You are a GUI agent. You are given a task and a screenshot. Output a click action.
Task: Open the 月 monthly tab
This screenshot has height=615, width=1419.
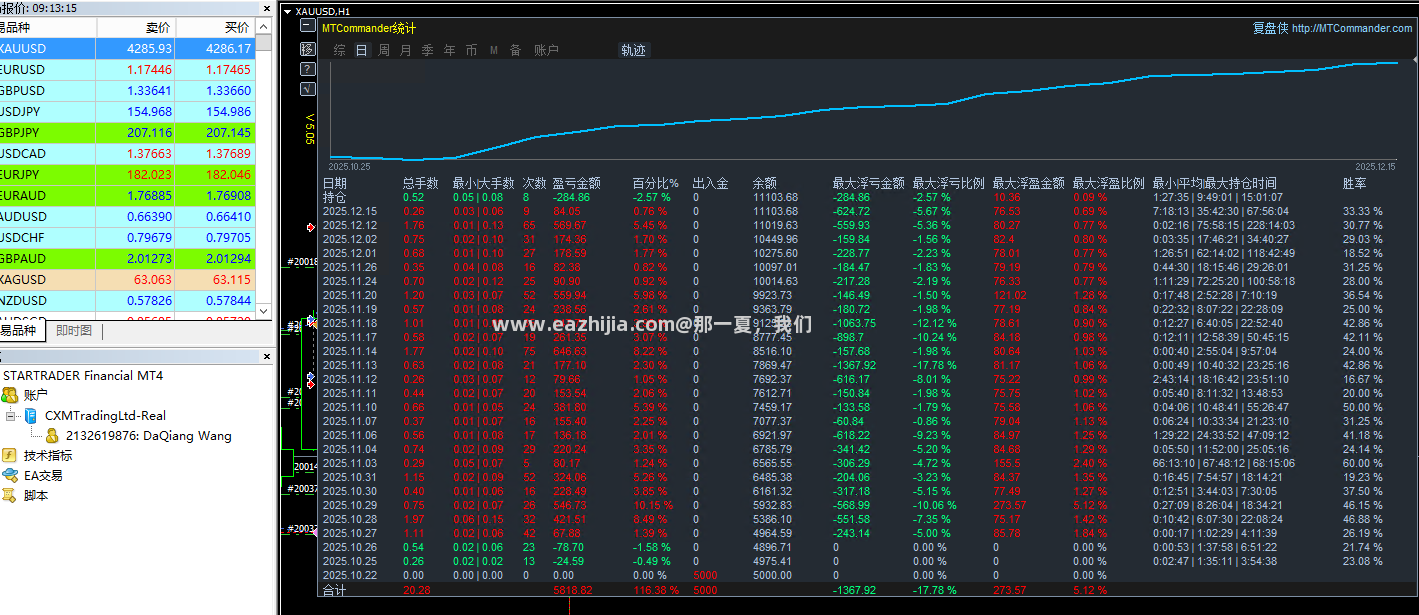tap(406, 50)
